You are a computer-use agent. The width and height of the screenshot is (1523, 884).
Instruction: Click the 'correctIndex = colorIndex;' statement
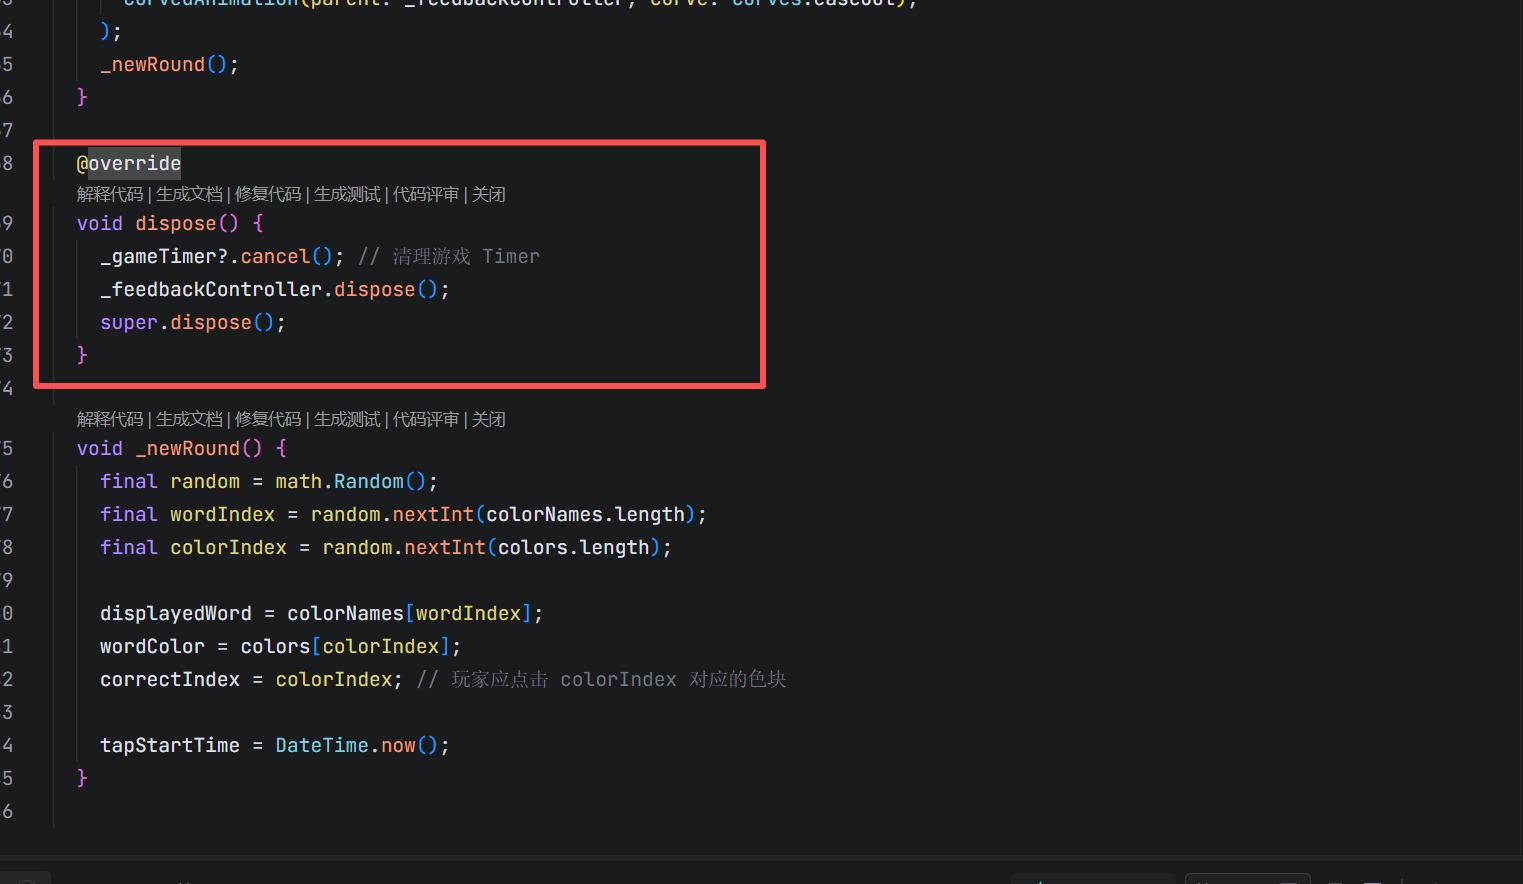(x=251, y=679)
